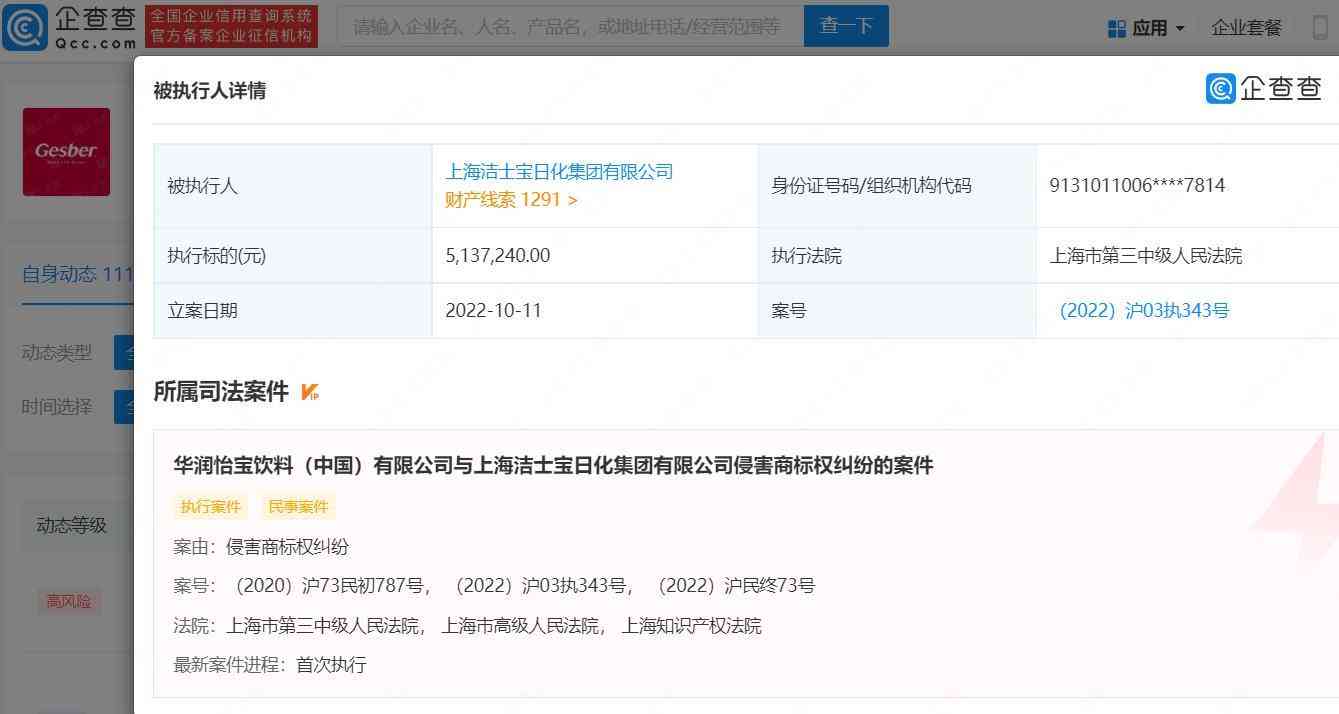Select filing date 2022-10-11
The image size is (1339, 714).
(493, 311)
